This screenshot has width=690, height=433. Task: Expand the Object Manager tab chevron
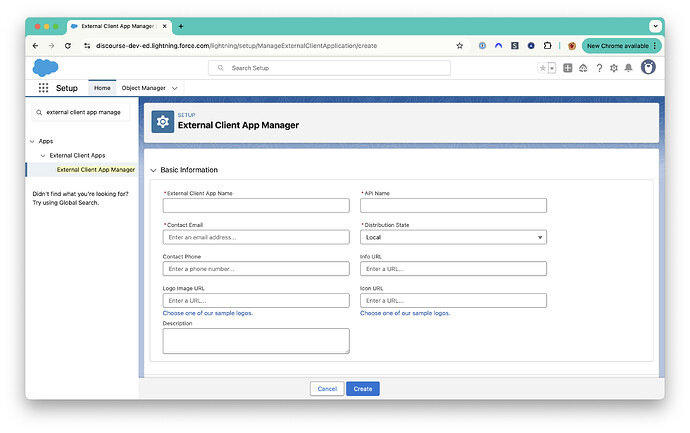click(x=175, y=88)
